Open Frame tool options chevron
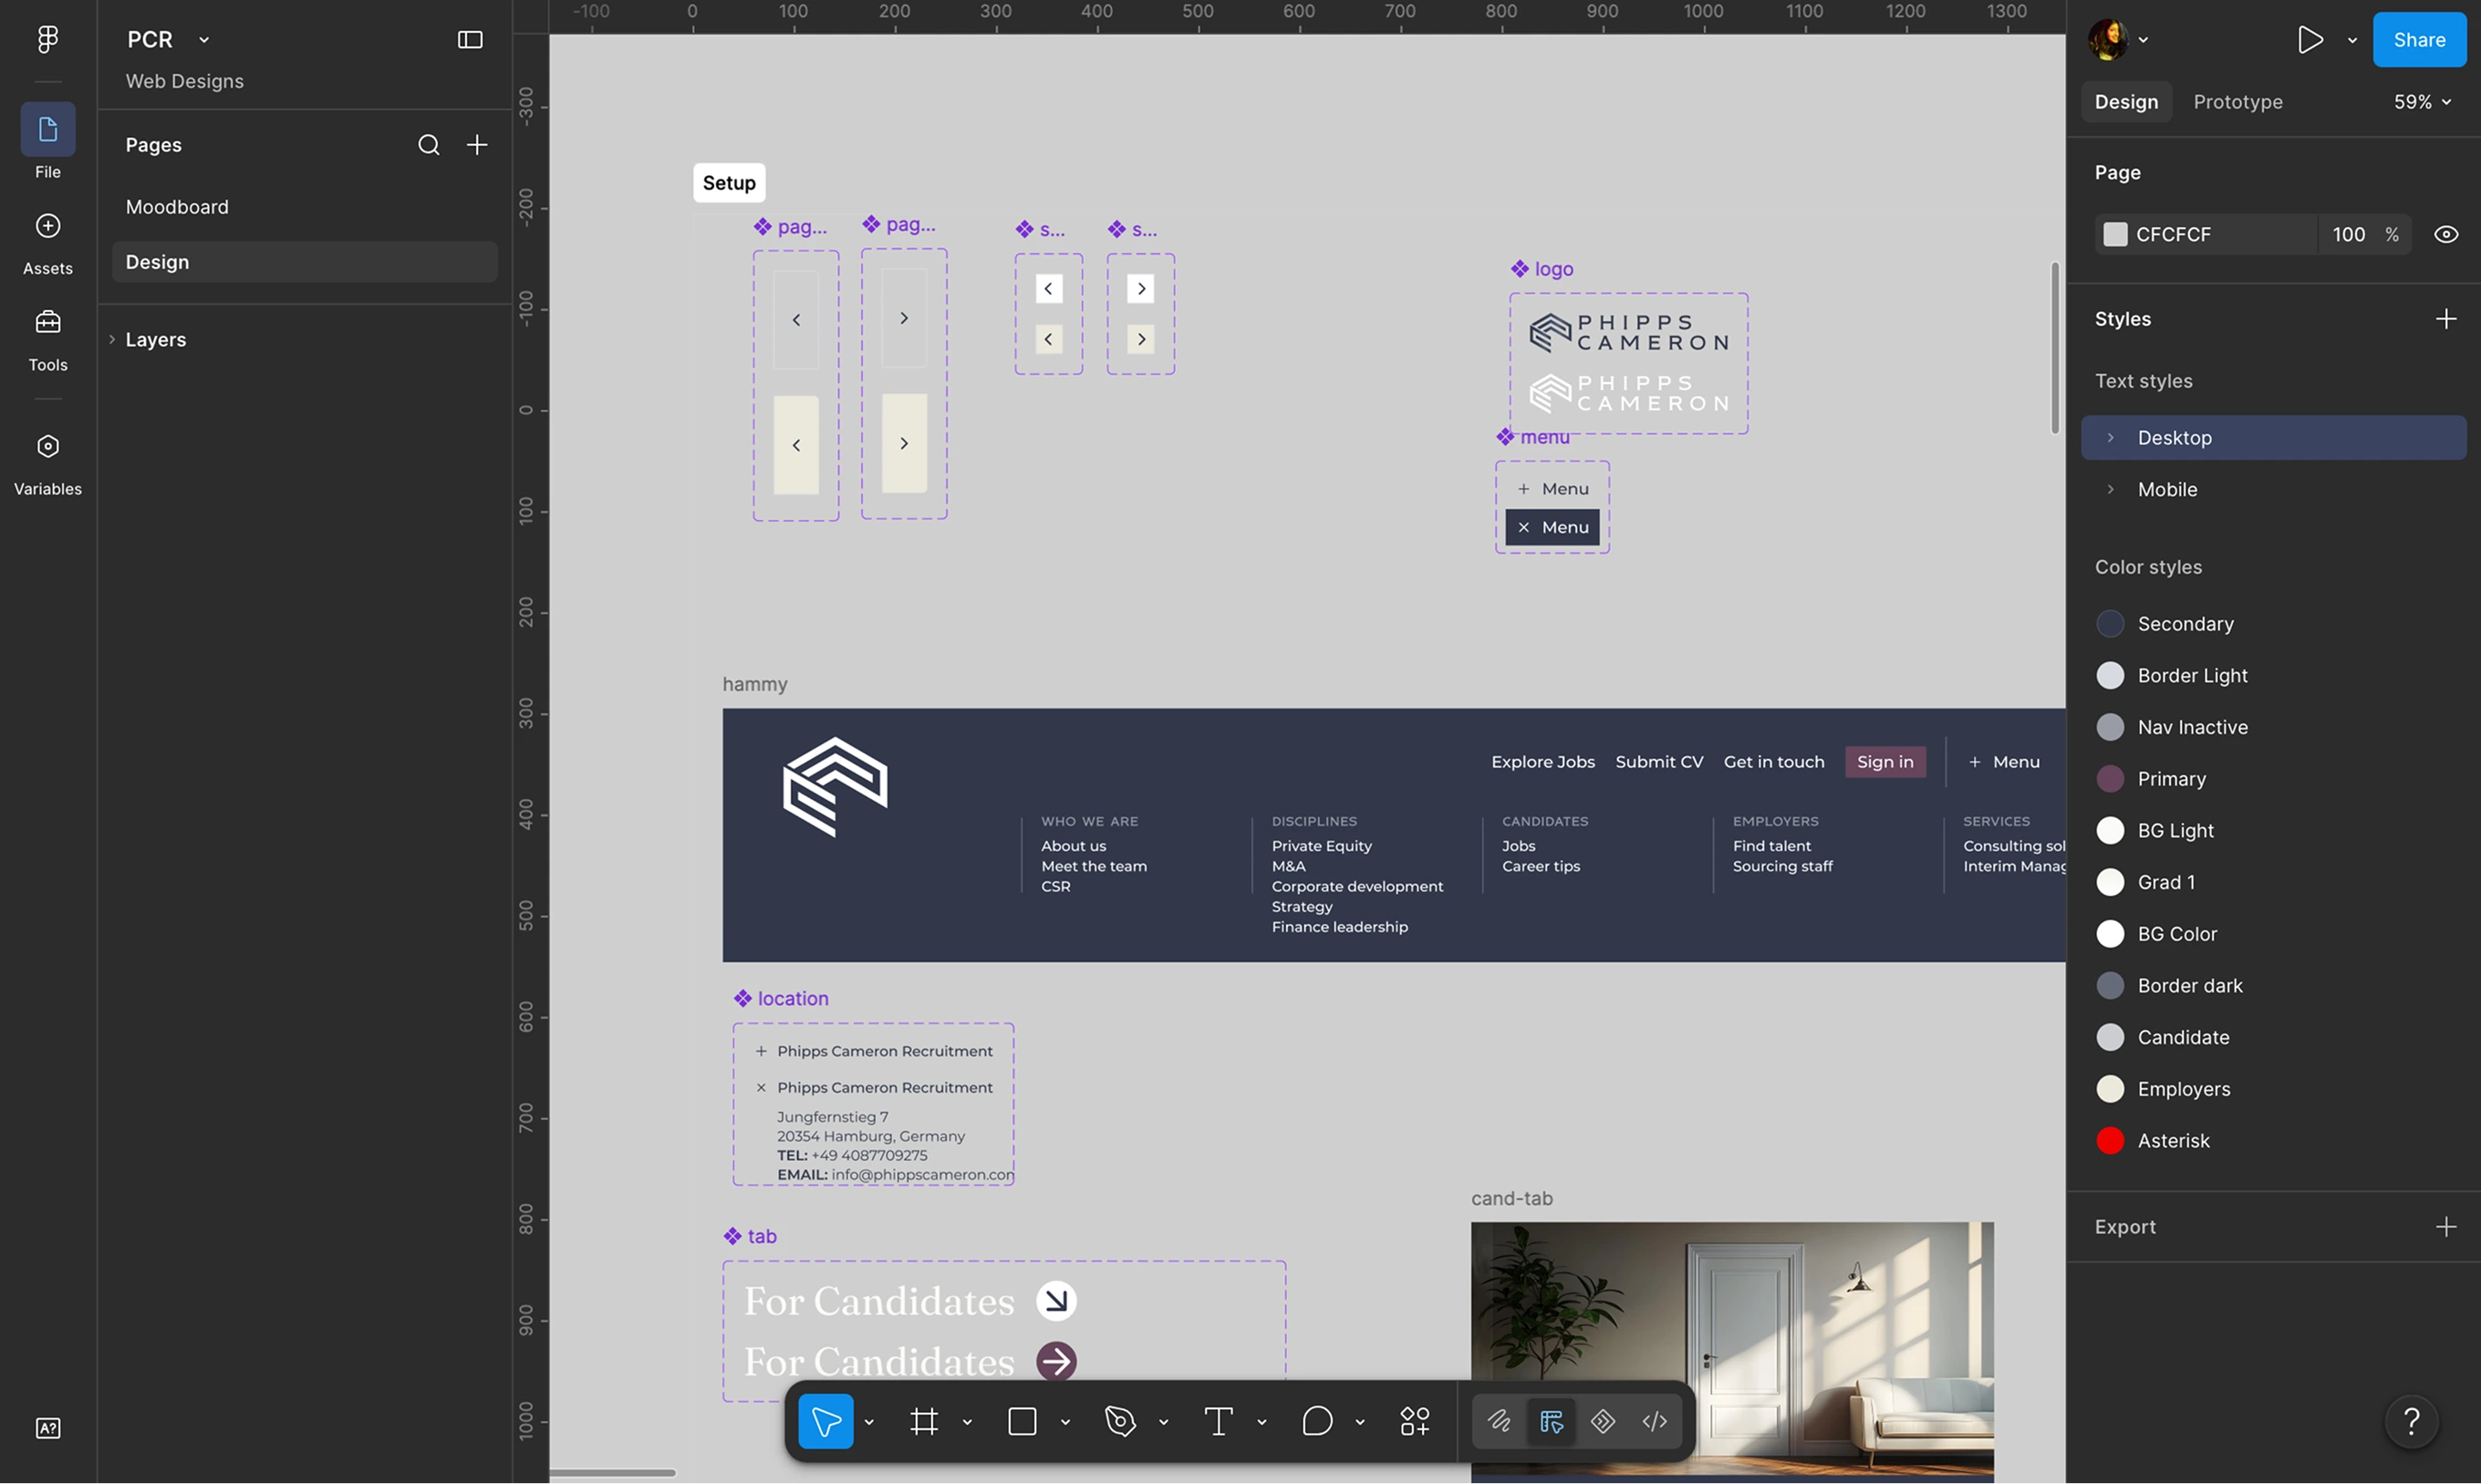This screenshot has width=2481, height=1484. 967,1422
